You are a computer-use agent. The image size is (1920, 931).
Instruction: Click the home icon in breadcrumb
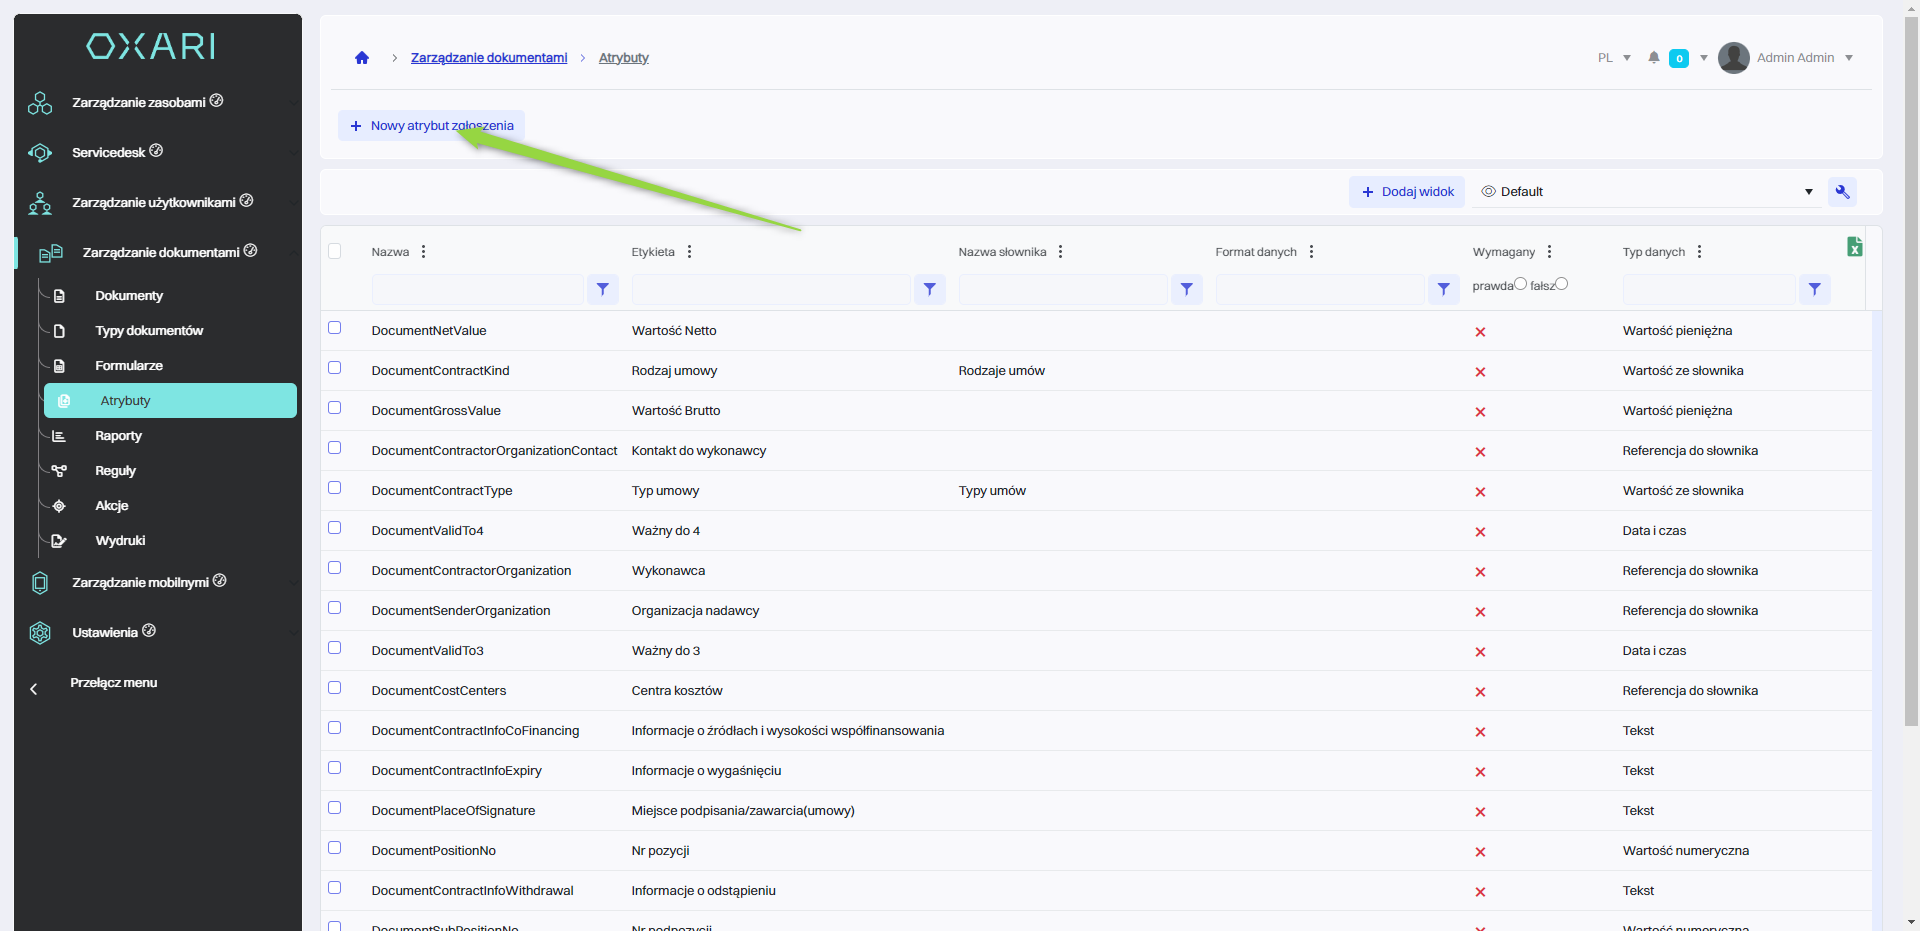pyautogui.click(x=362, y=58)
